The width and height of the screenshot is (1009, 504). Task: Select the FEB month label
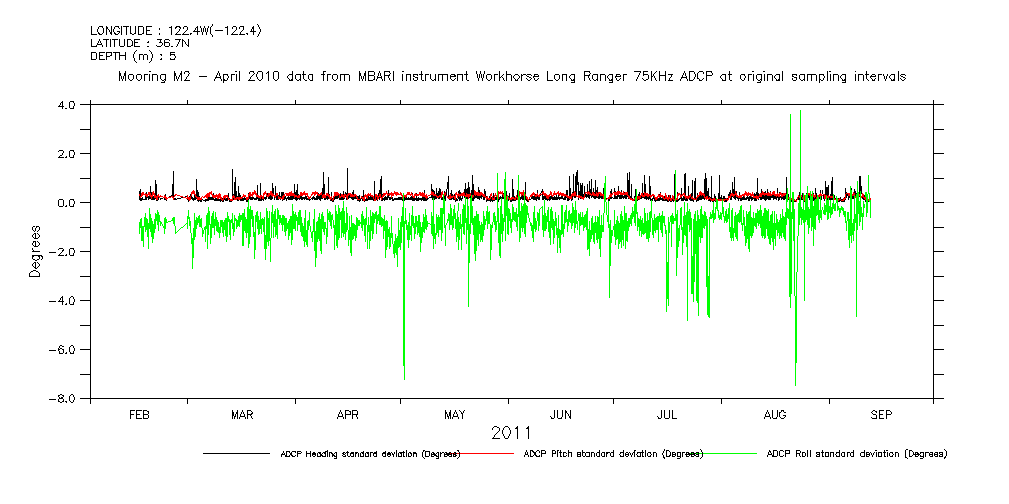140,415
